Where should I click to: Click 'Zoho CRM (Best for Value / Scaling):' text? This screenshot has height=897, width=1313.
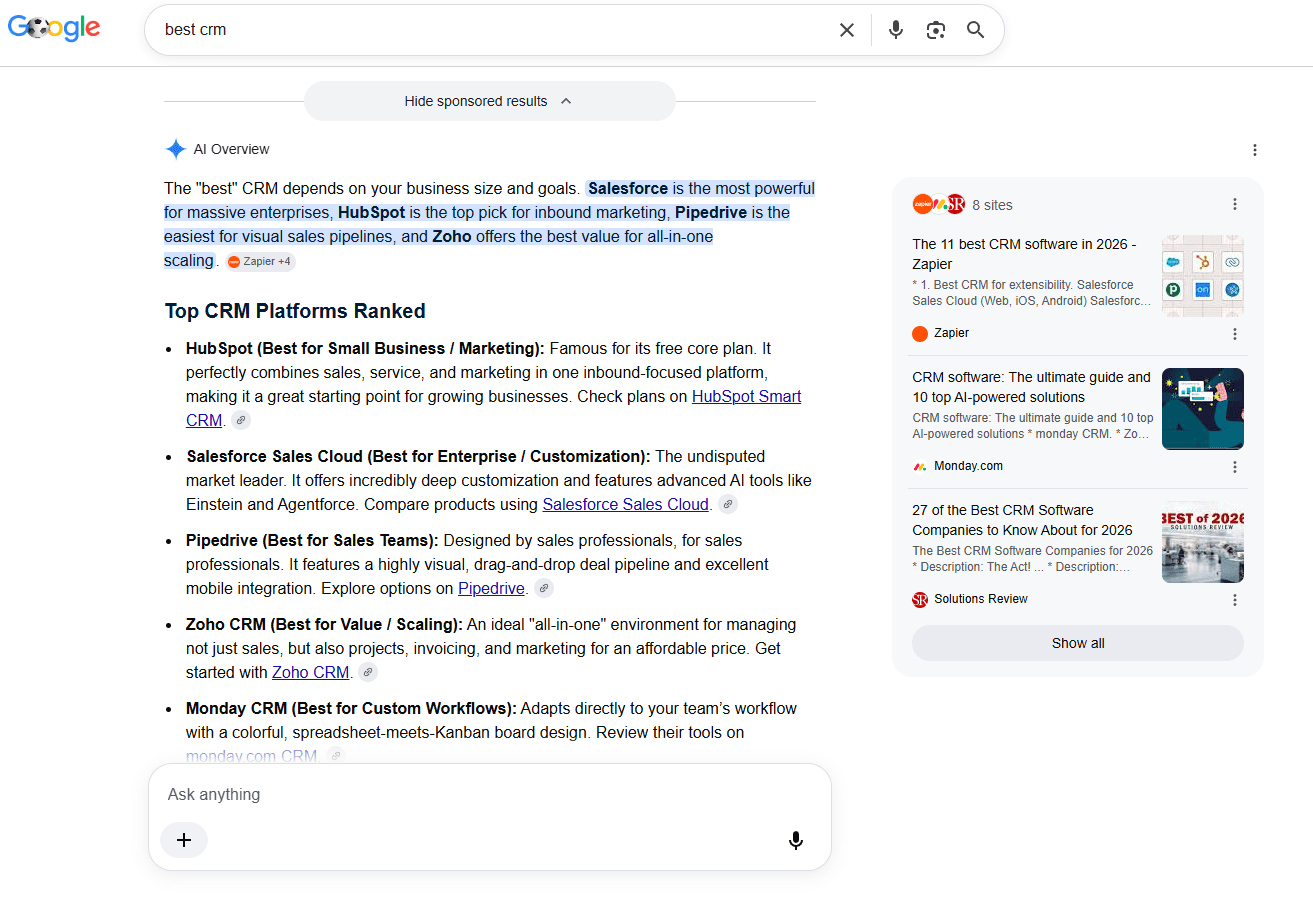tap(324, 624)
